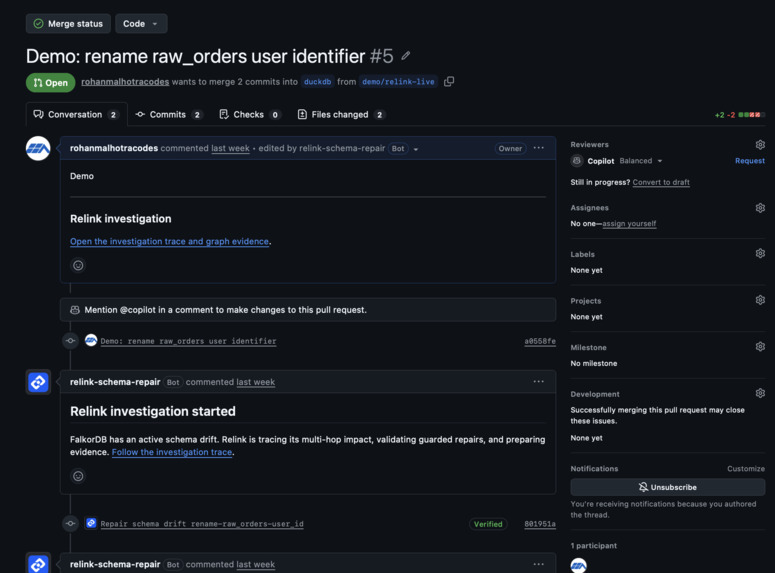Click participant avatar in sidebar
775x573 pixels.
[578, 565]
